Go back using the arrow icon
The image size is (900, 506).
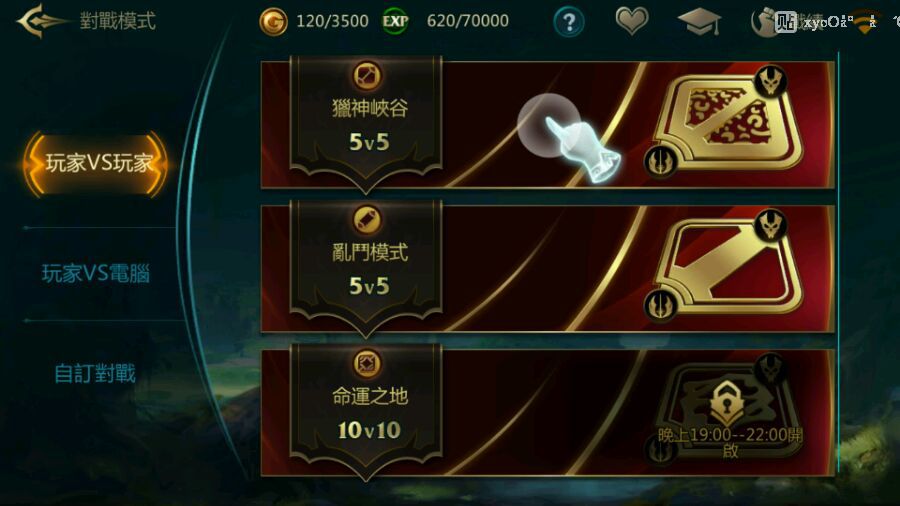[41, 21]
